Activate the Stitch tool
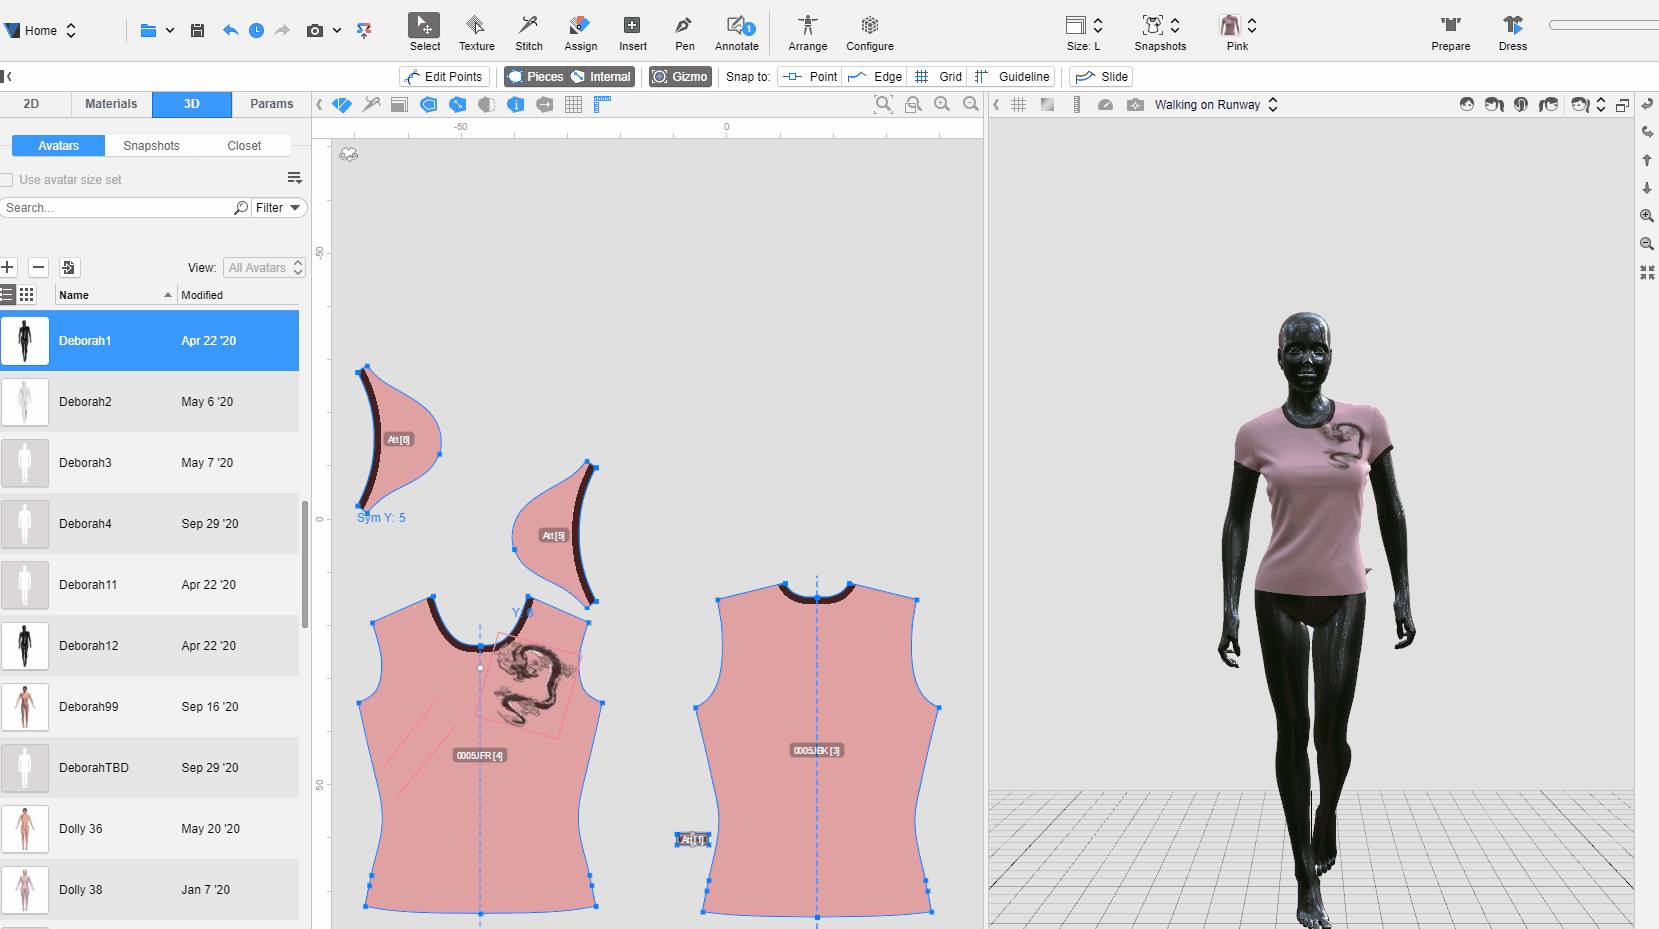 tap(529, 32)
